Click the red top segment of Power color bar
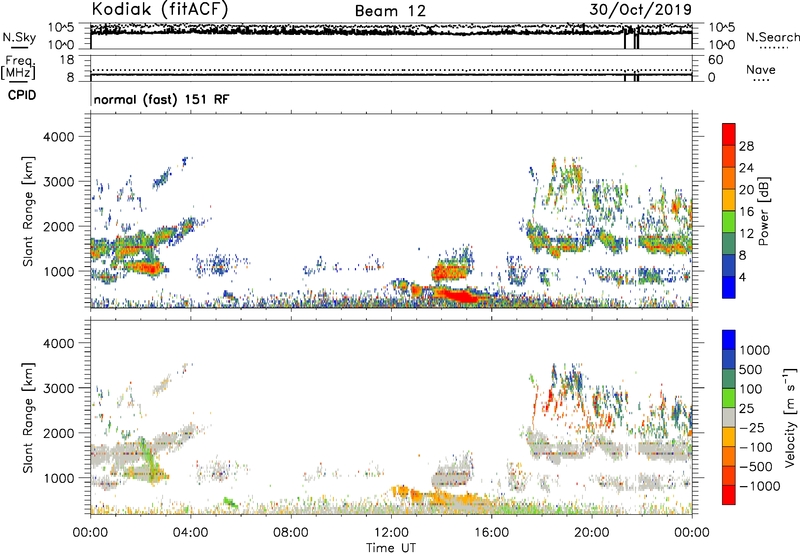The width and height of the screenshot is (800, 554). (x=729, y=134)
